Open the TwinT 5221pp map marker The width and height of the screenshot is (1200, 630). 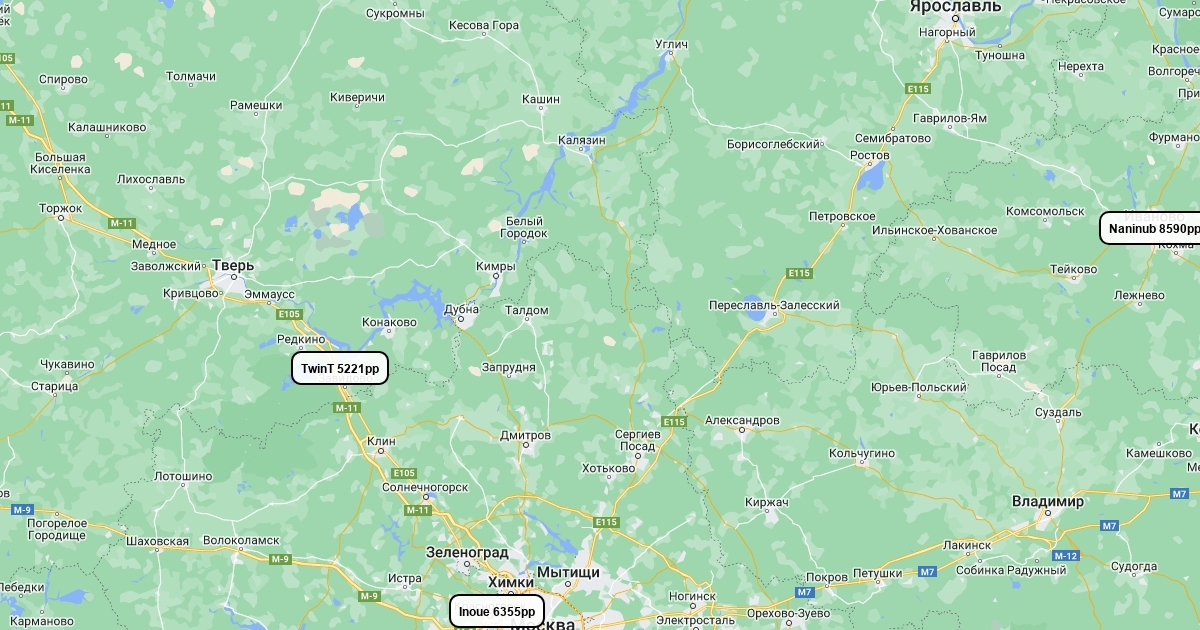pyautogui.click(x=340, y=368)
